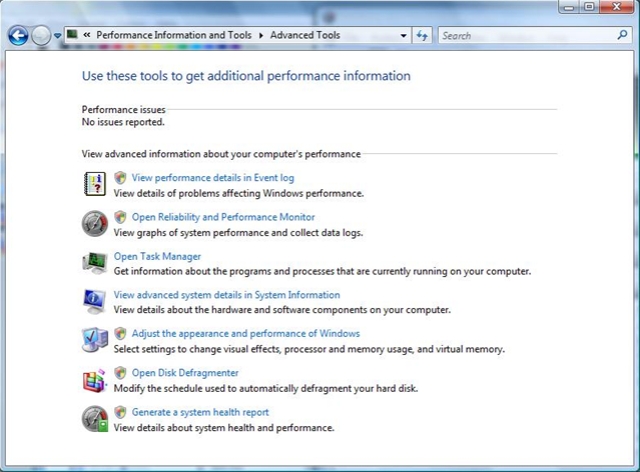Image resolution: width=640 pixels, height=472 pixels.
Task: Click the UAC shield beside Adjust appearance link
Action: [120, 334]
